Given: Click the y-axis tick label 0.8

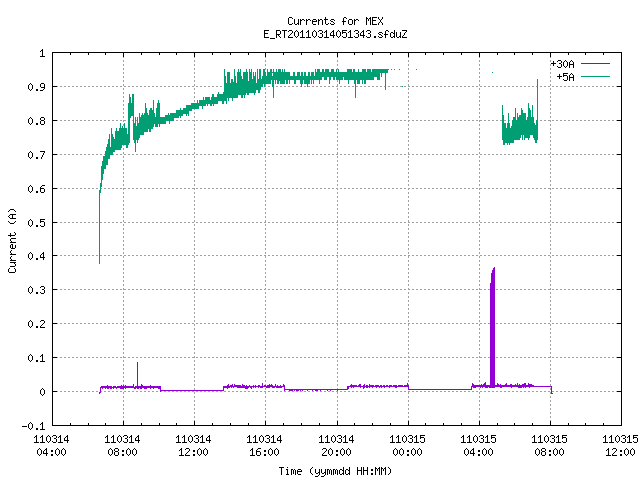Looking at the screenshot, I should click(36, 121).
